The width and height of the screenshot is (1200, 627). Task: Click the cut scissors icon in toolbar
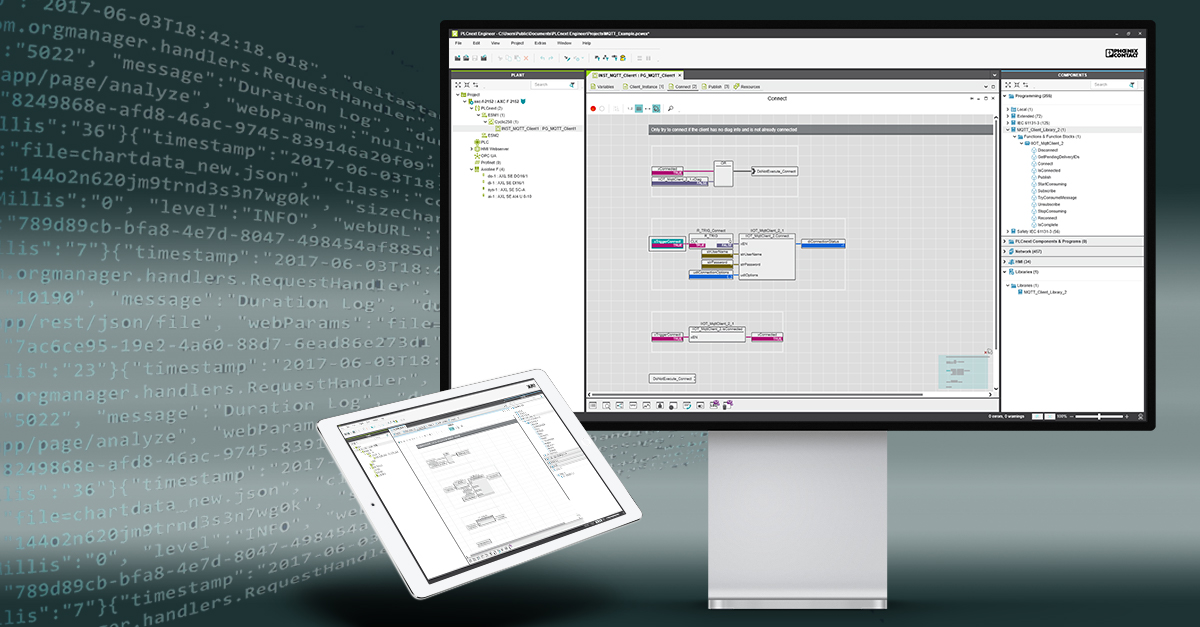pyautogui.click(x=500, y=58)
